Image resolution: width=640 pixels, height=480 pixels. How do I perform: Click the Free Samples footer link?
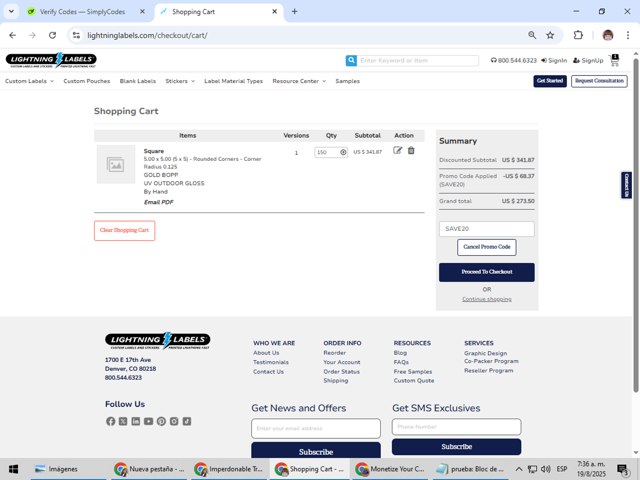[x=413, y=371]
